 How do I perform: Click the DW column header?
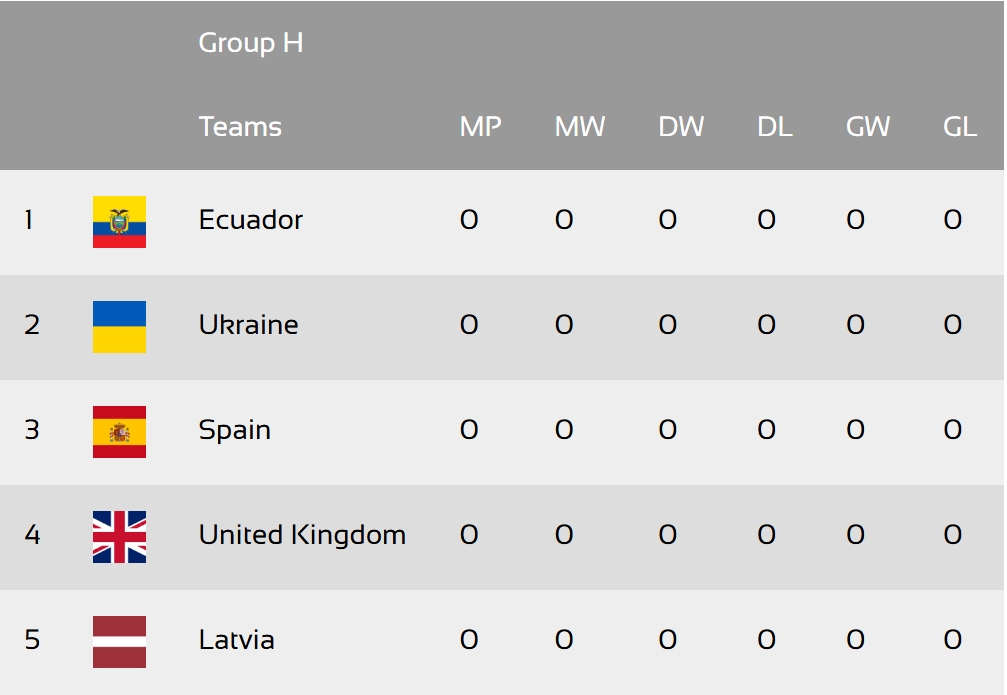click(681, 127)
